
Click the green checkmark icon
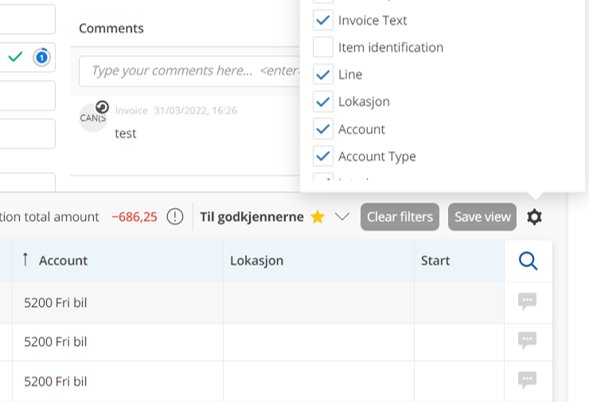[x=15, y=57]
